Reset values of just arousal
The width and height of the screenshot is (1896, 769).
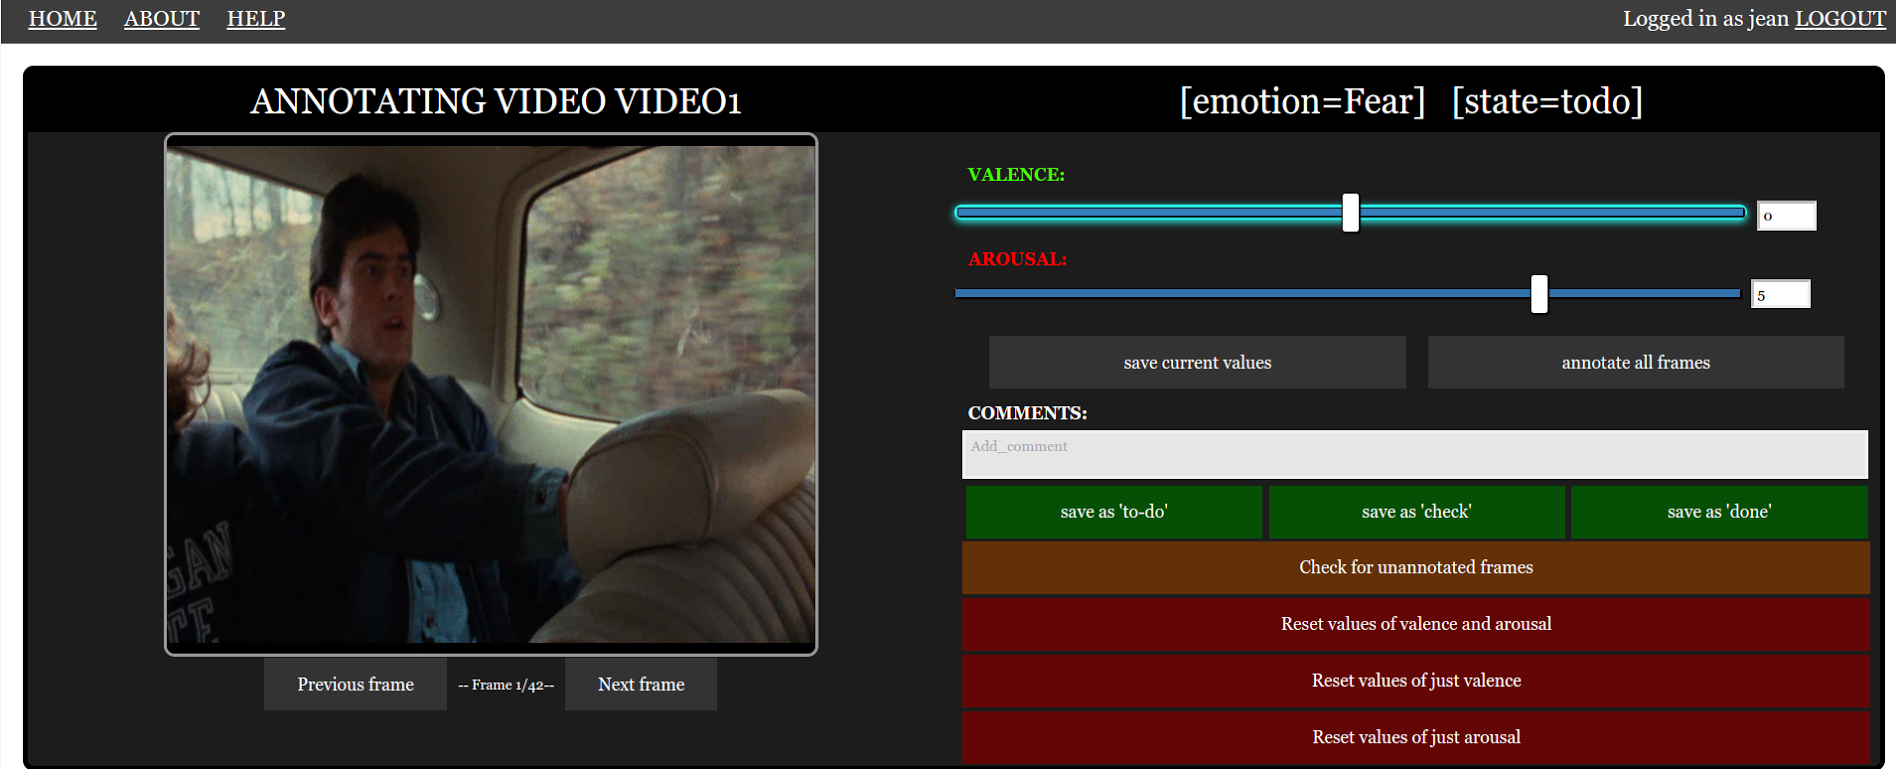1415,737
